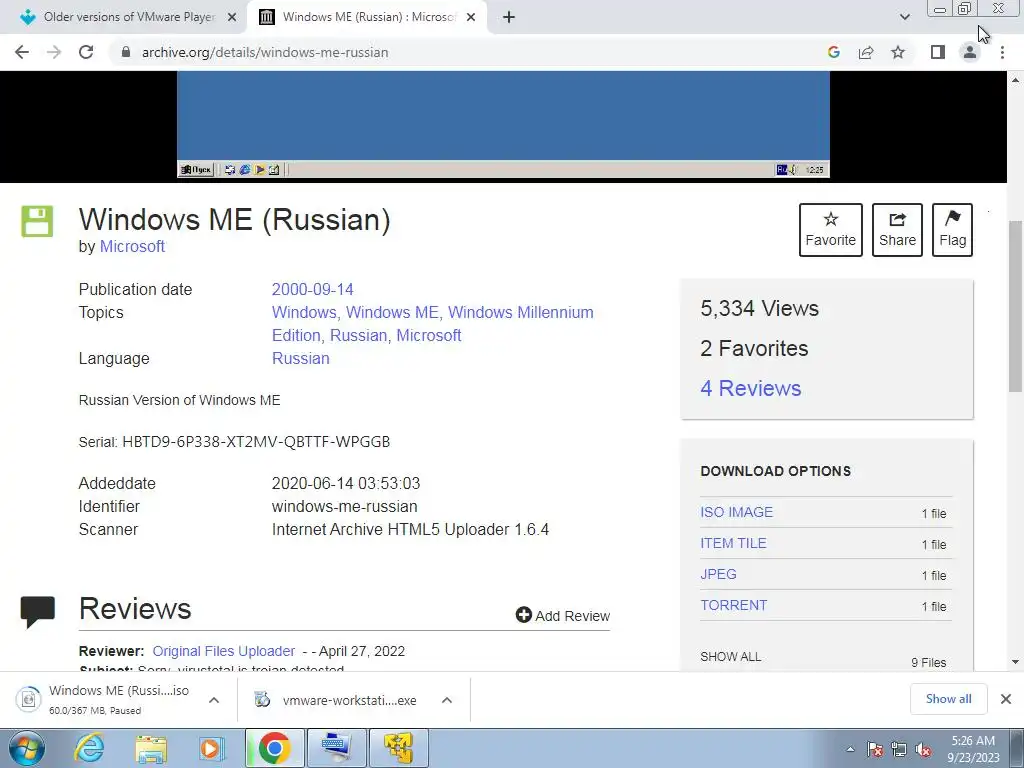This screenshot has width=1024, height=768.
Task: Download the ITEM TILE file
Action: [733, 543]
